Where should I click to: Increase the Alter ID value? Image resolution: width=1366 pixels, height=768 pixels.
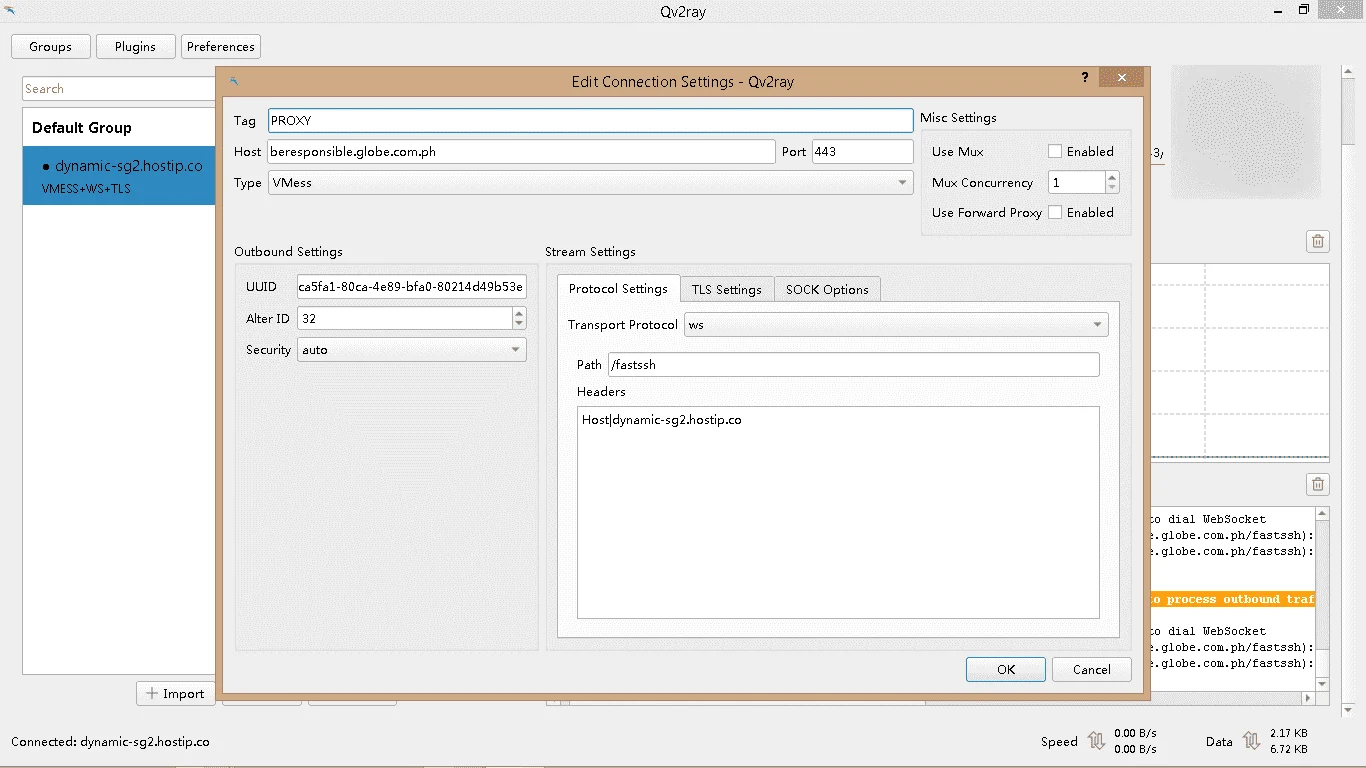[519, 313]
